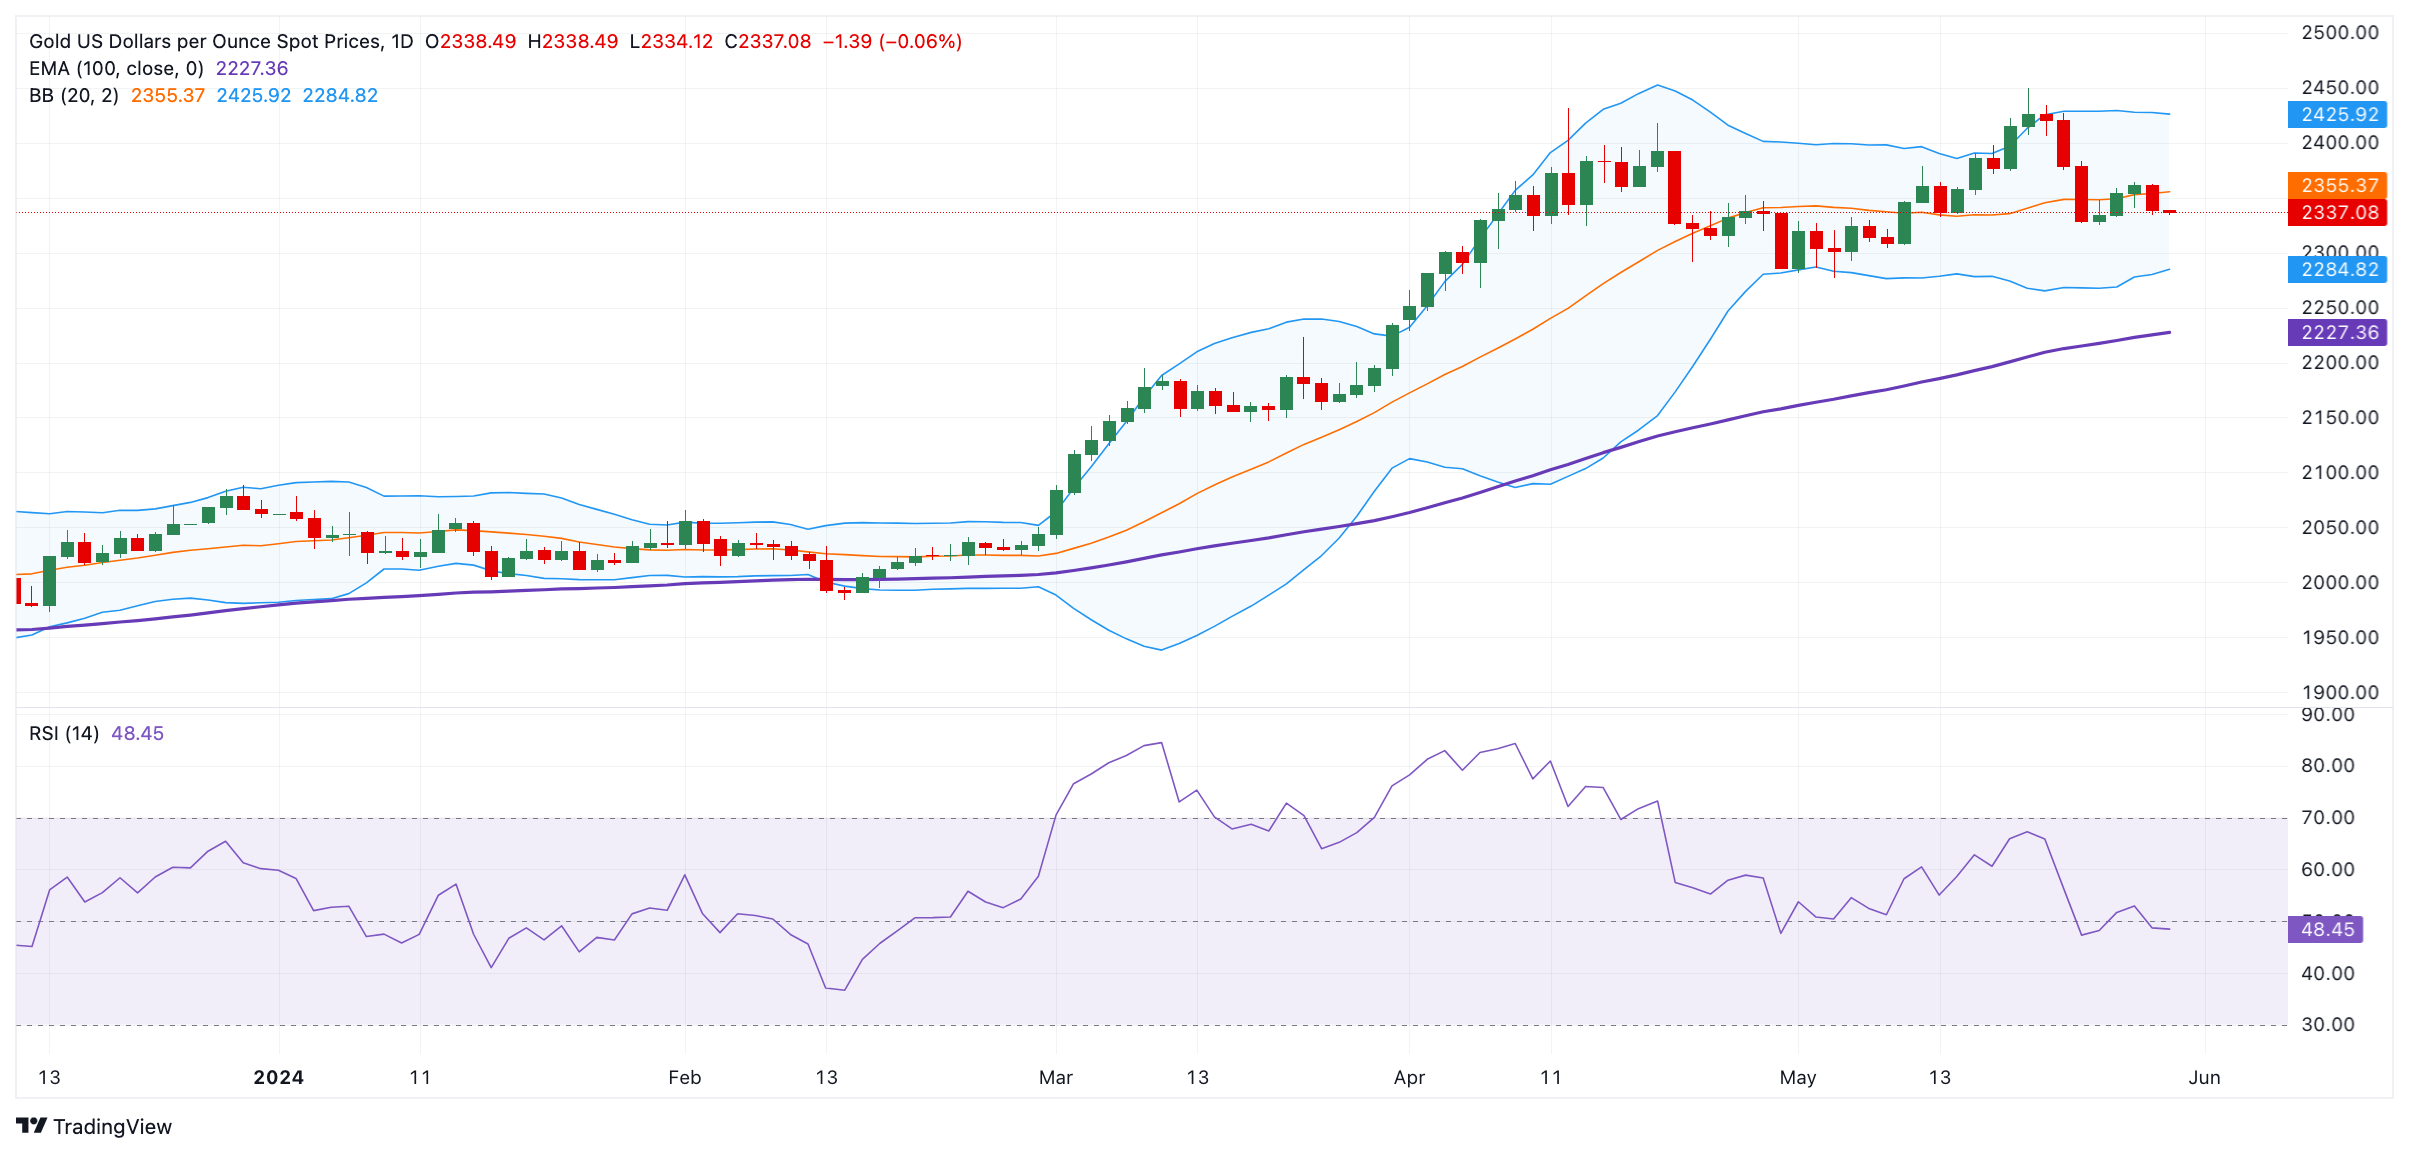Click the 2024 label on time axis
Image resolution: width=2409 pixels, height=1154 pixels.
278,1077
